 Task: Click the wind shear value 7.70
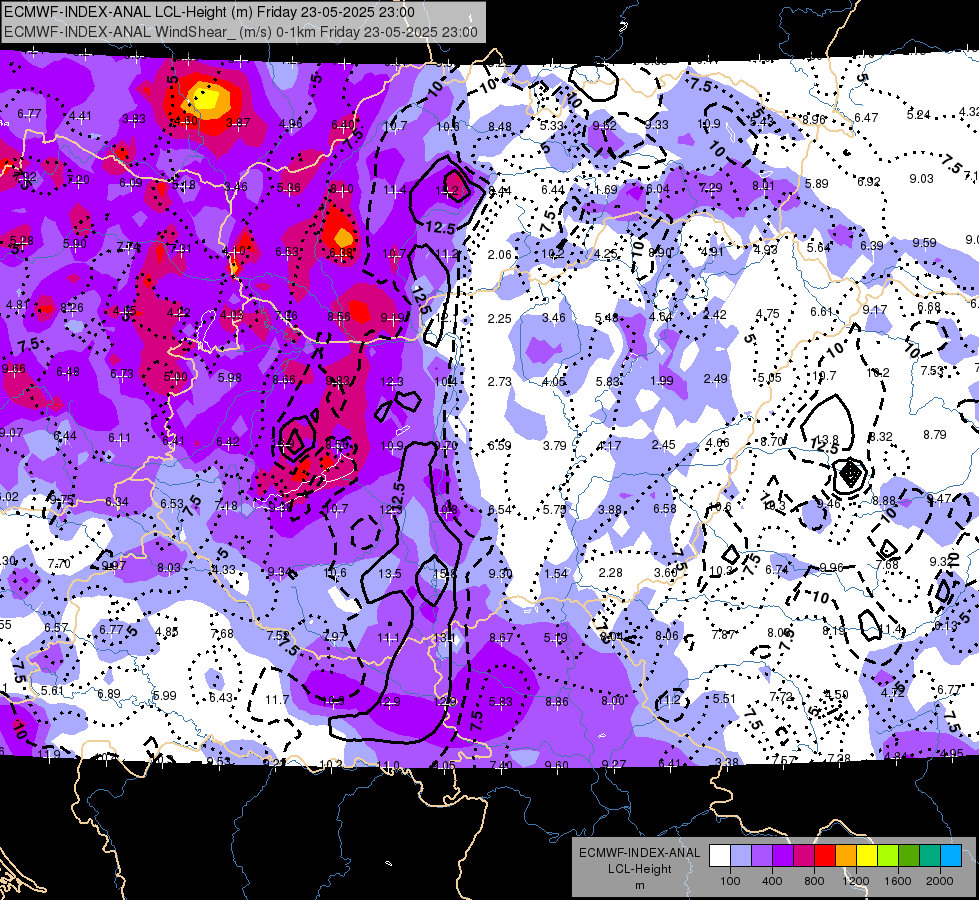pyautogui.click(x=59, y=564)
